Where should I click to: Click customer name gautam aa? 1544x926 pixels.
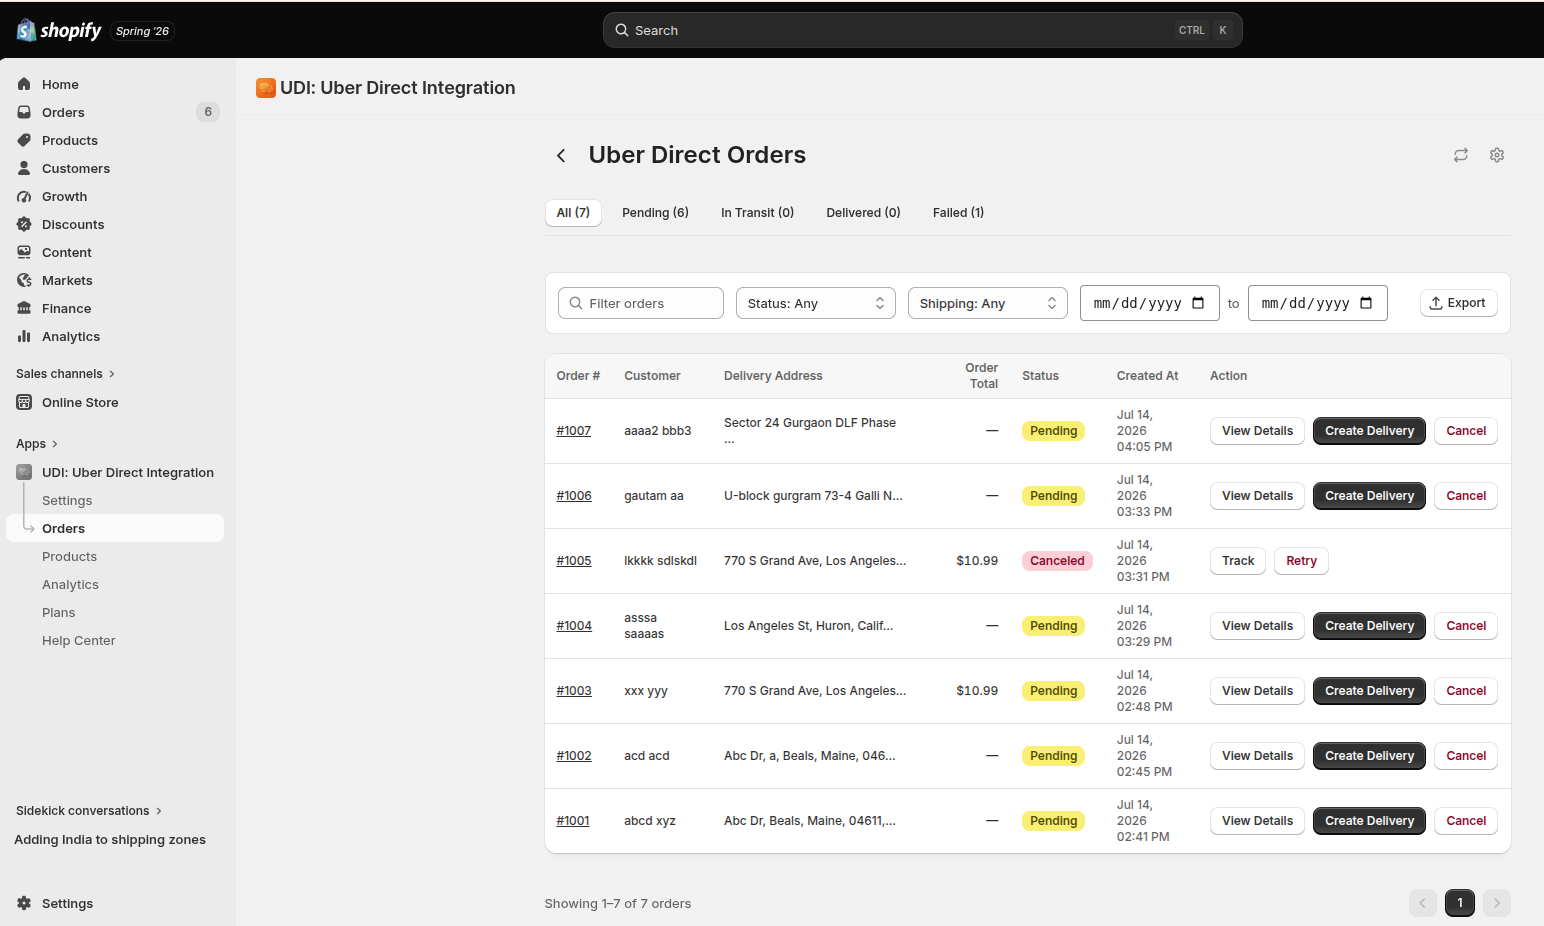pyautogui.click(x=654, y=496)
